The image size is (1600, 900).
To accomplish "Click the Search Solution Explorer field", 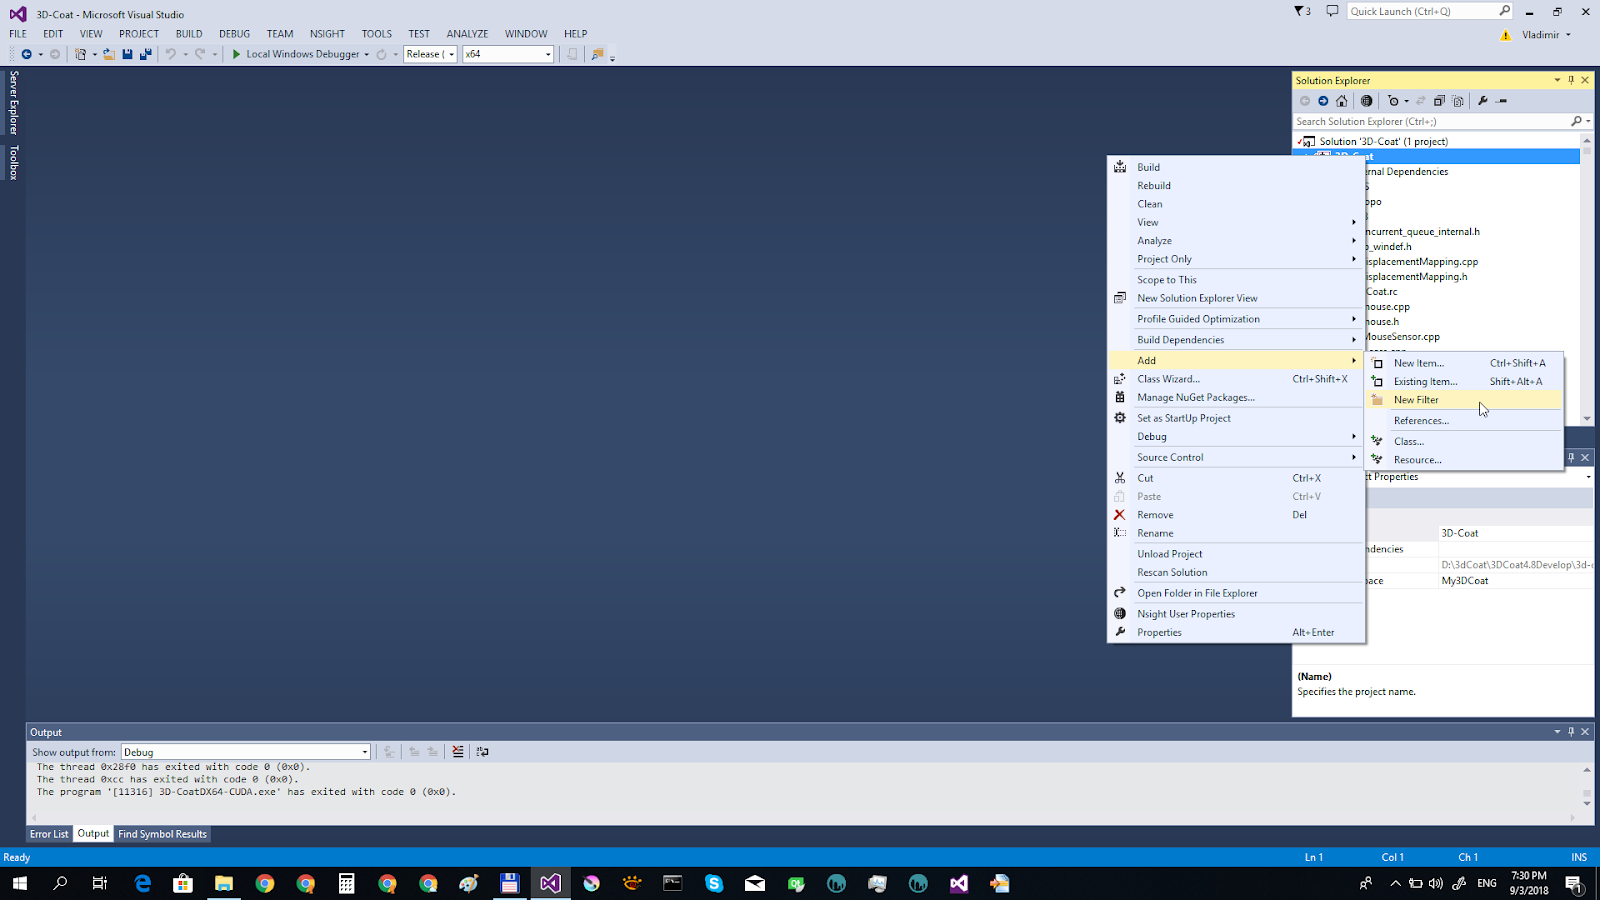I will (x=1430, y=121).
